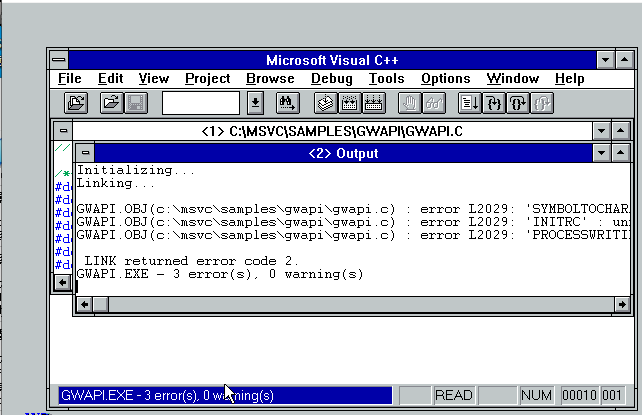Click the PROCESSWRITI error L2029 line
The image size is (642, 415).
[x=353, y=235]
